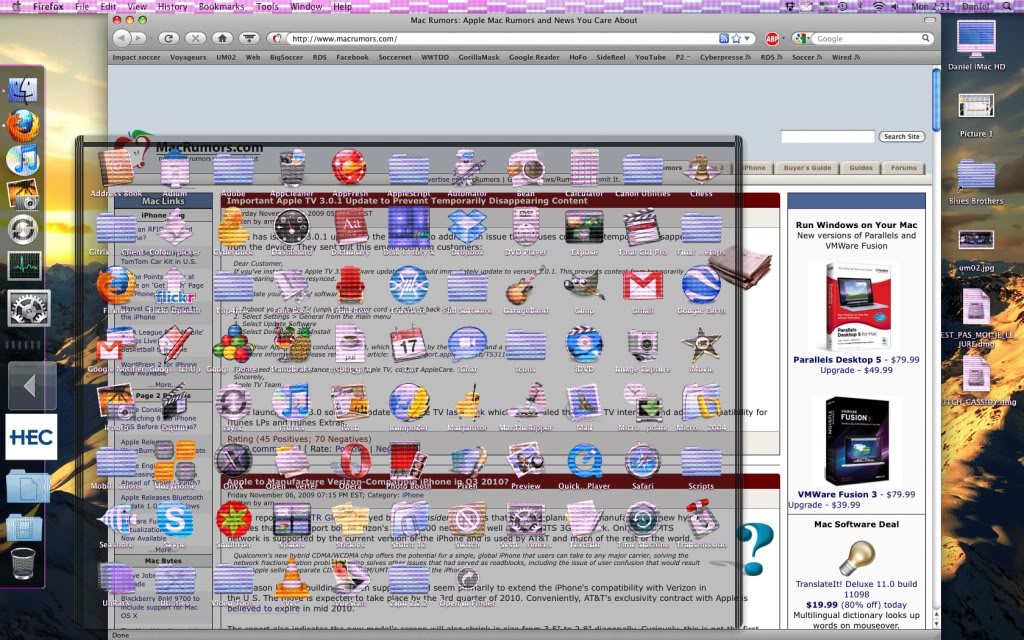Open iDVD from the grid
This screenshot has height=640, width=1024.
pos(584,345)
